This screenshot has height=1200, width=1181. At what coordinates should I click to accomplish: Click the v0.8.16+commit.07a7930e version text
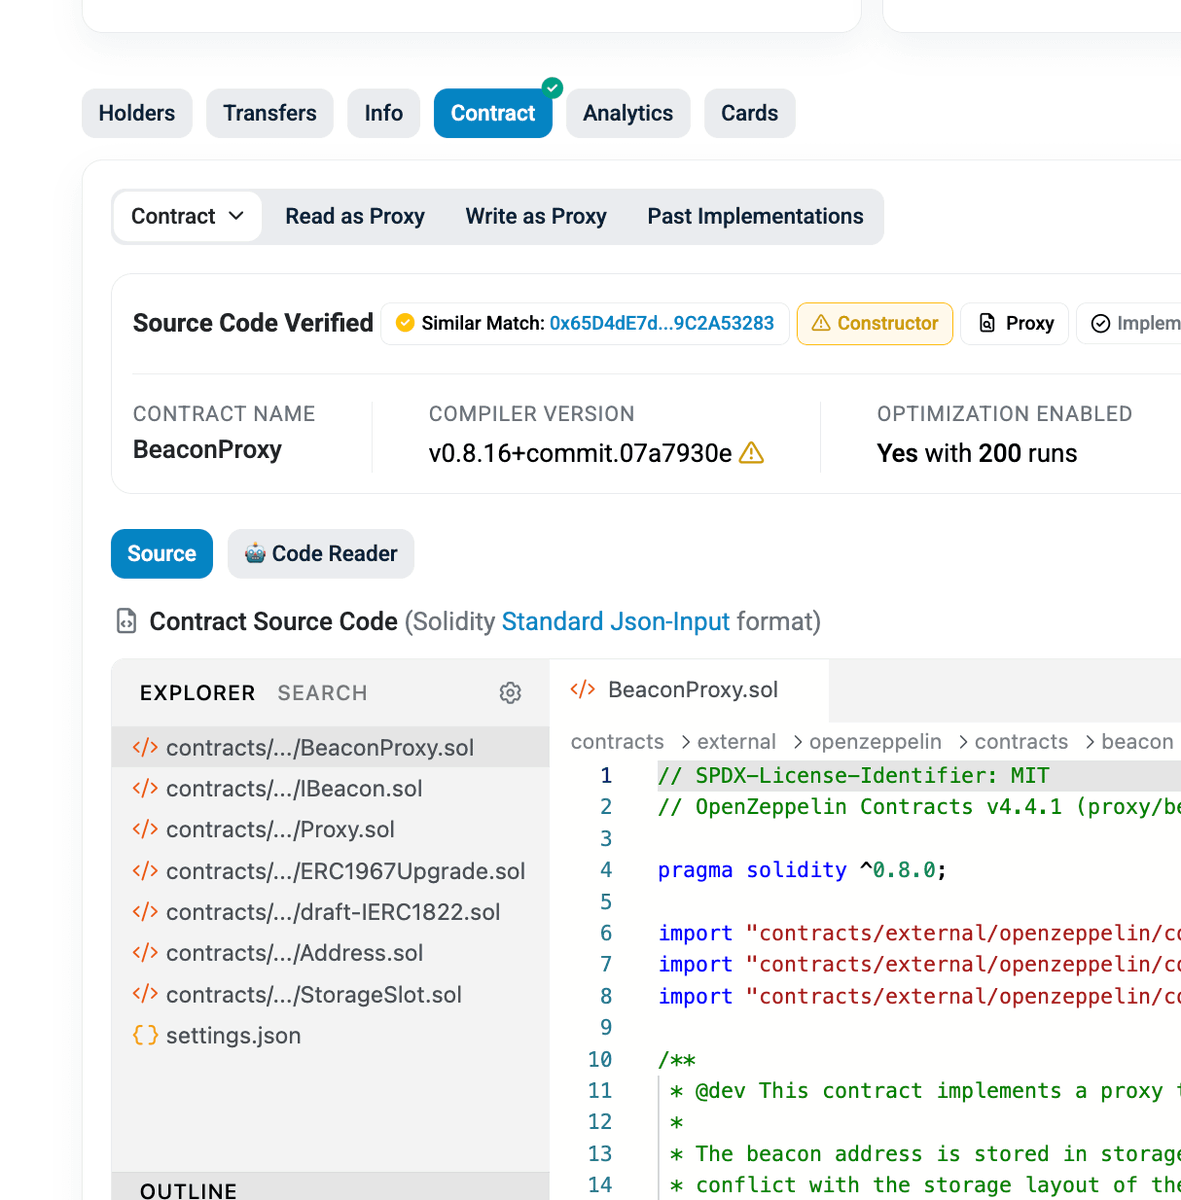[x=580, y=454]
